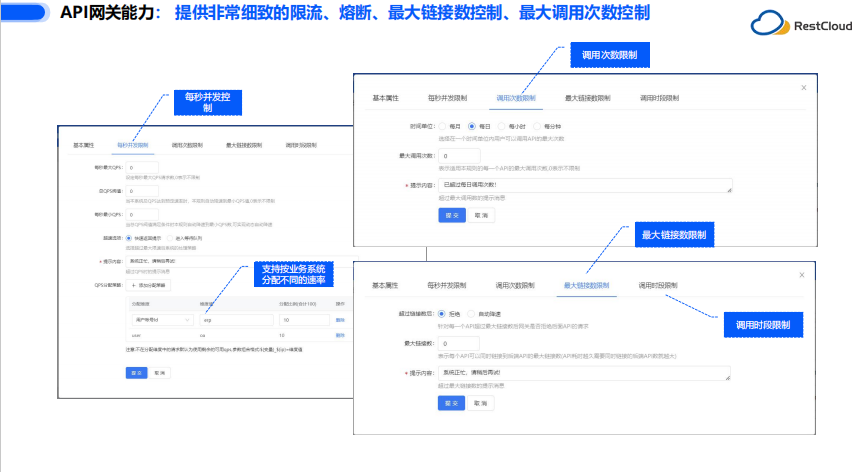Cancel the 最大链接数限制 form with 取消
Viewport: 865px width, 472px height.
coord(481,402)
